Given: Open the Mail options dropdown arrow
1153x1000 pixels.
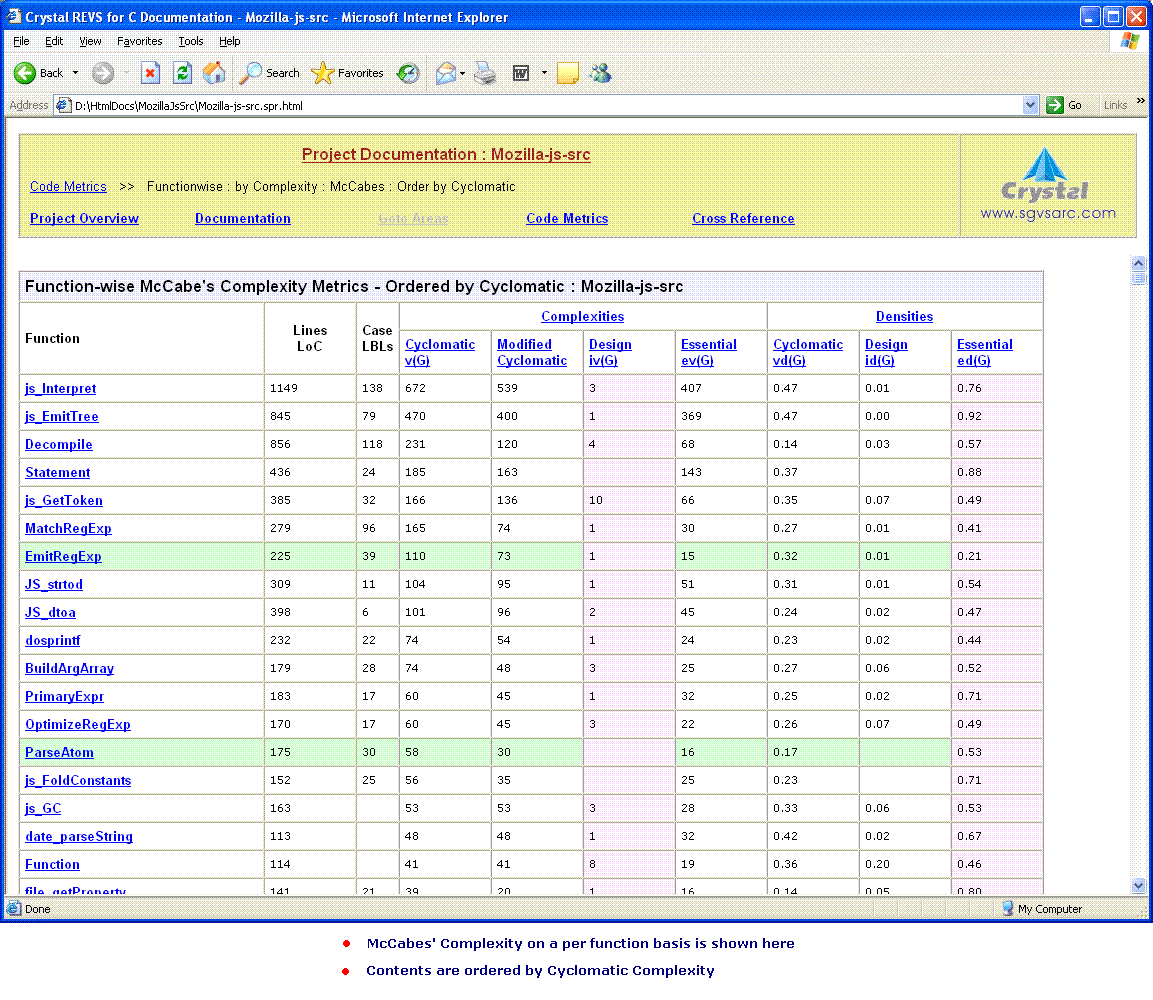Looking at the screenshot, I should pyautogui.click(x=462, y=73).
